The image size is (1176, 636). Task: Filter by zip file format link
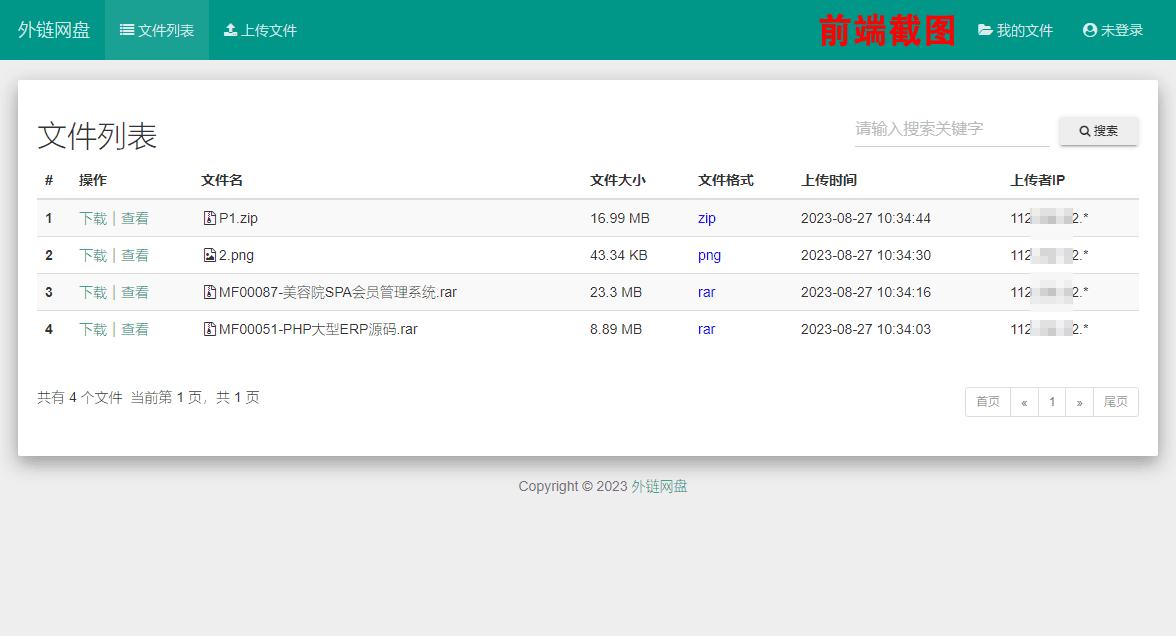(706, 218)
